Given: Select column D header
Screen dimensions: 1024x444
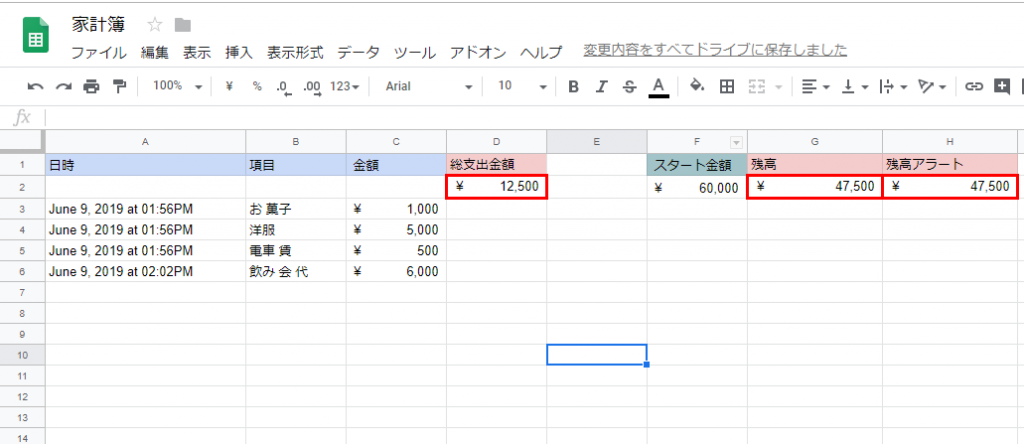Looking at the screenshot, I should (496, 141).
